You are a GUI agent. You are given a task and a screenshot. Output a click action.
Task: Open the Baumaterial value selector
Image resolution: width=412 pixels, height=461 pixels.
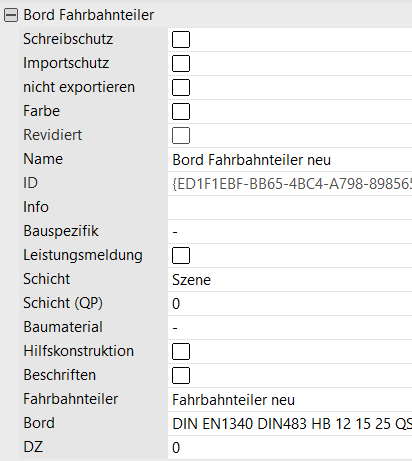pos(290,328)
